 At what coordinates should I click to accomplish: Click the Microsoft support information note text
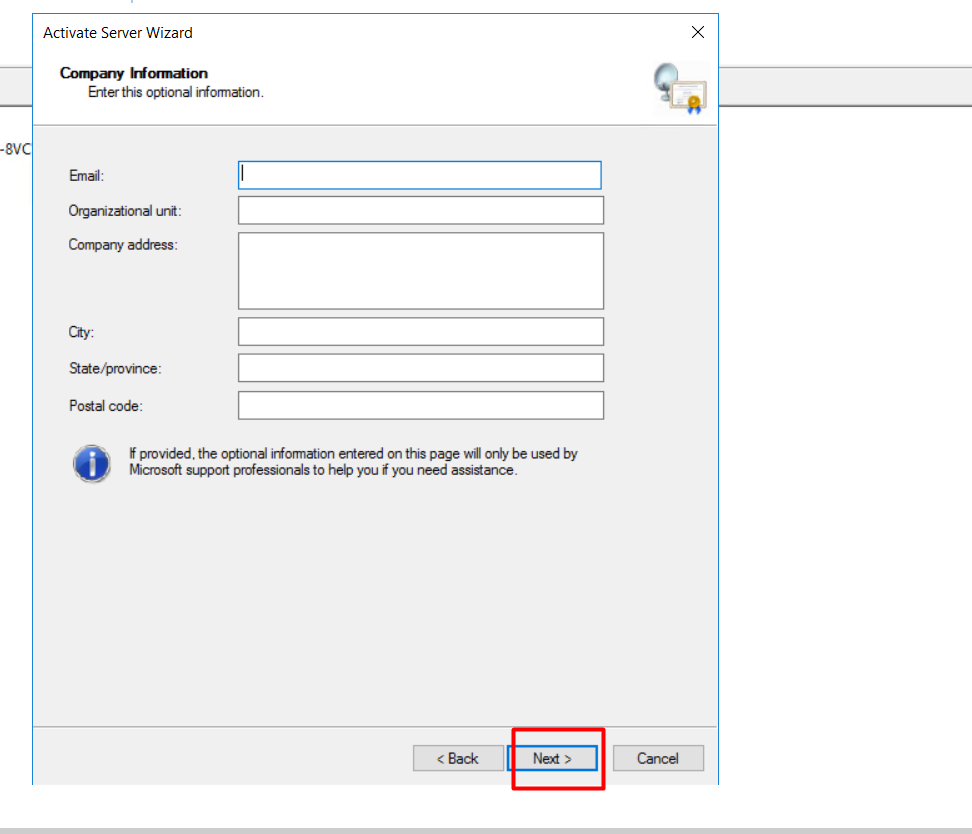[353, 462]
